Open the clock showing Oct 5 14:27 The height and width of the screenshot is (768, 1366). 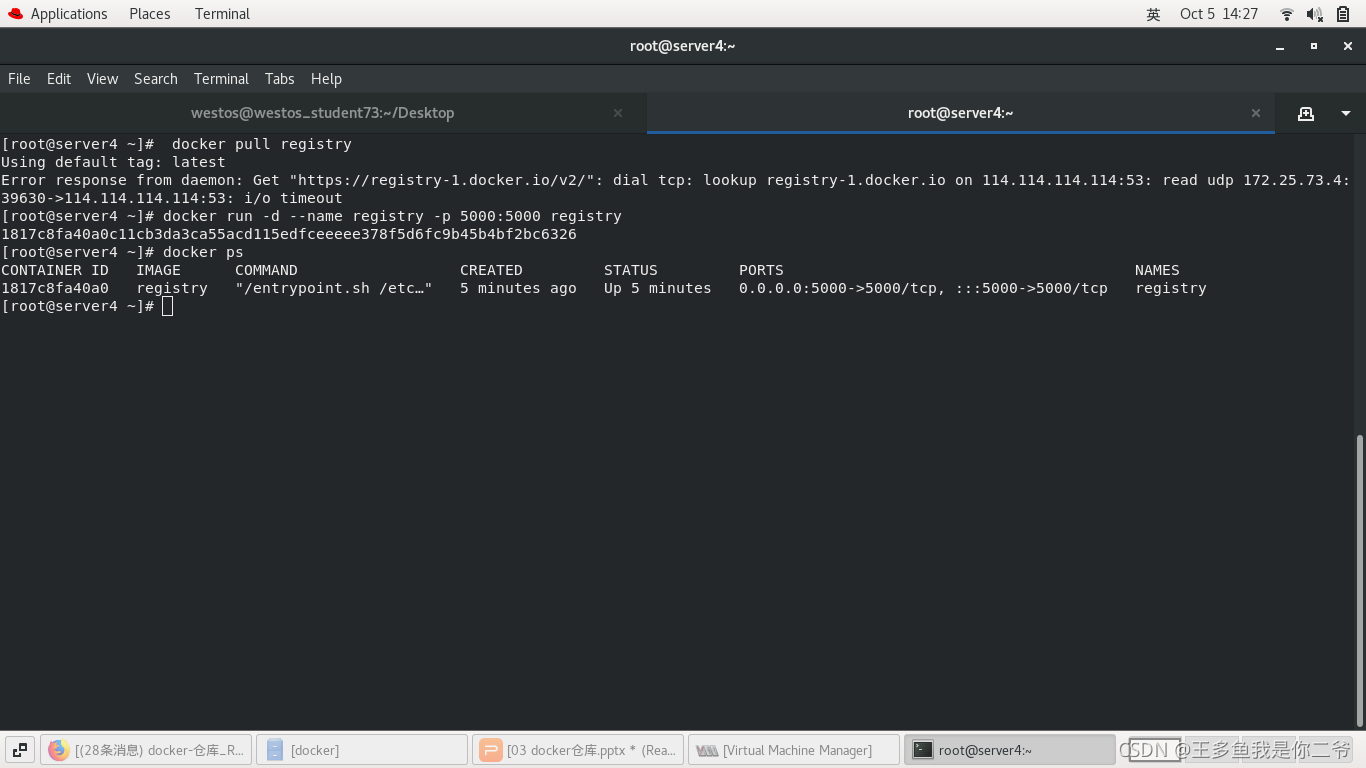[x=1219, y=14]
